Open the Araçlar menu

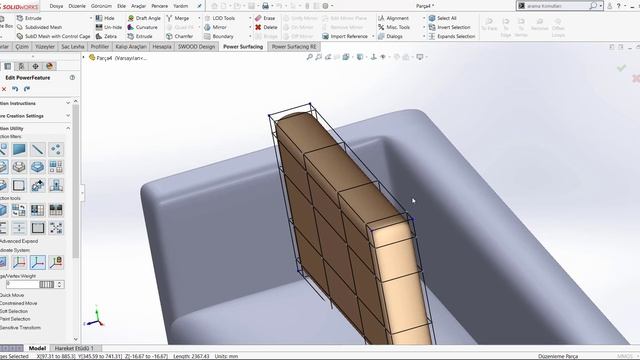[x=138, y=6]
